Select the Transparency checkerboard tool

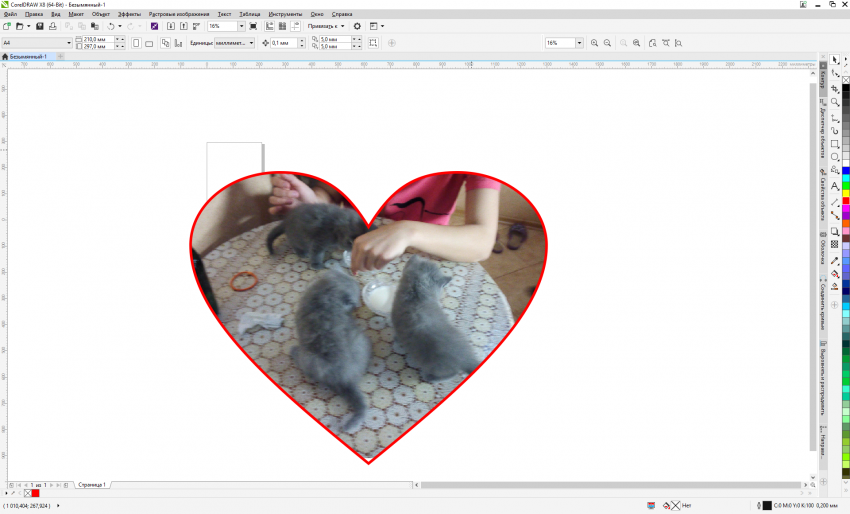(835, 245)
